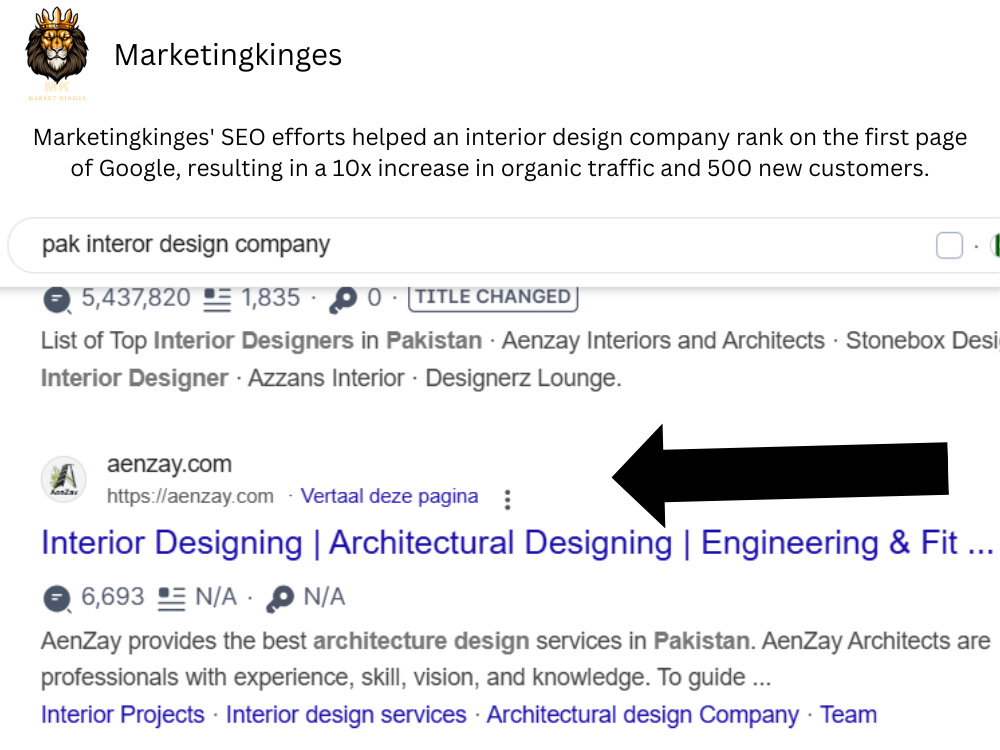Screen dimensions: 1000x750
Task: Open the Team sitelink
Action: (848, 715)
